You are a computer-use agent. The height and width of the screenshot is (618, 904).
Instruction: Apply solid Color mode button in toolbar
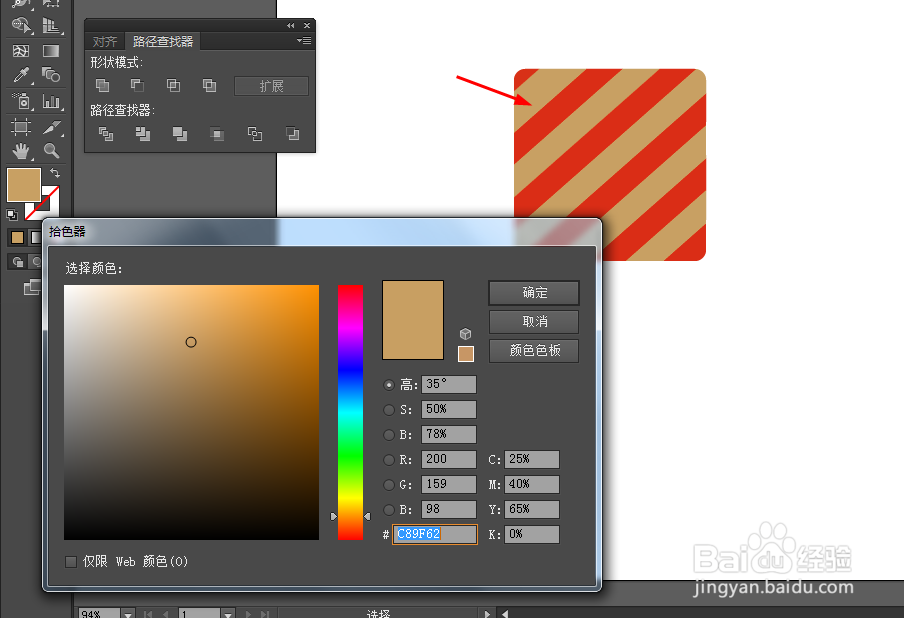(17, 237)
